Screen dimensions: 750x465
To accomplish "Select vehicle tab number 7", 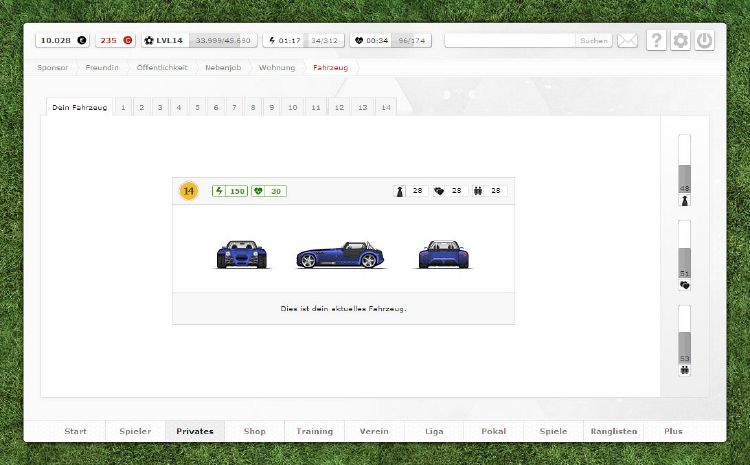I will (x=233, y=107).
